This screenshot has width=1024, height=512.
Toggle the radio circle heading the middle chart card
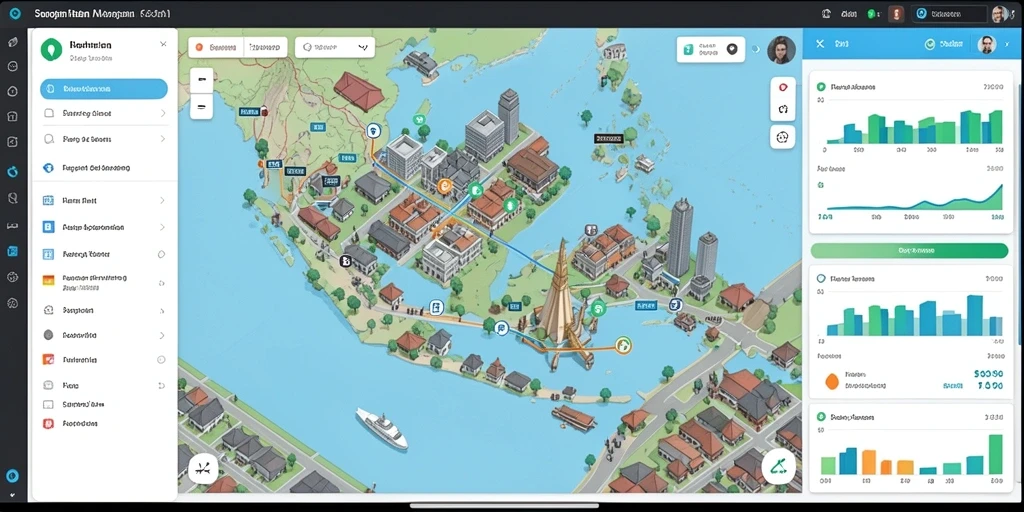(821, 278)
